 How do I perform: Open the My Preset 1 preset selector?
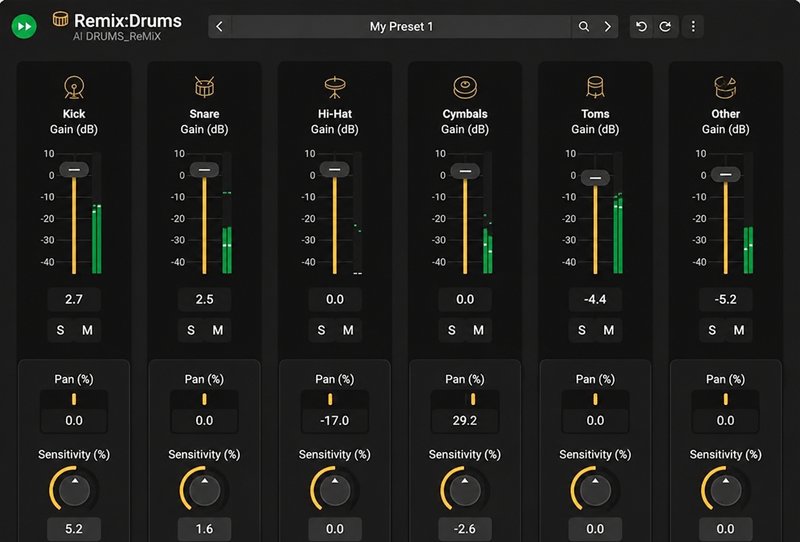(x=401, y=27)
